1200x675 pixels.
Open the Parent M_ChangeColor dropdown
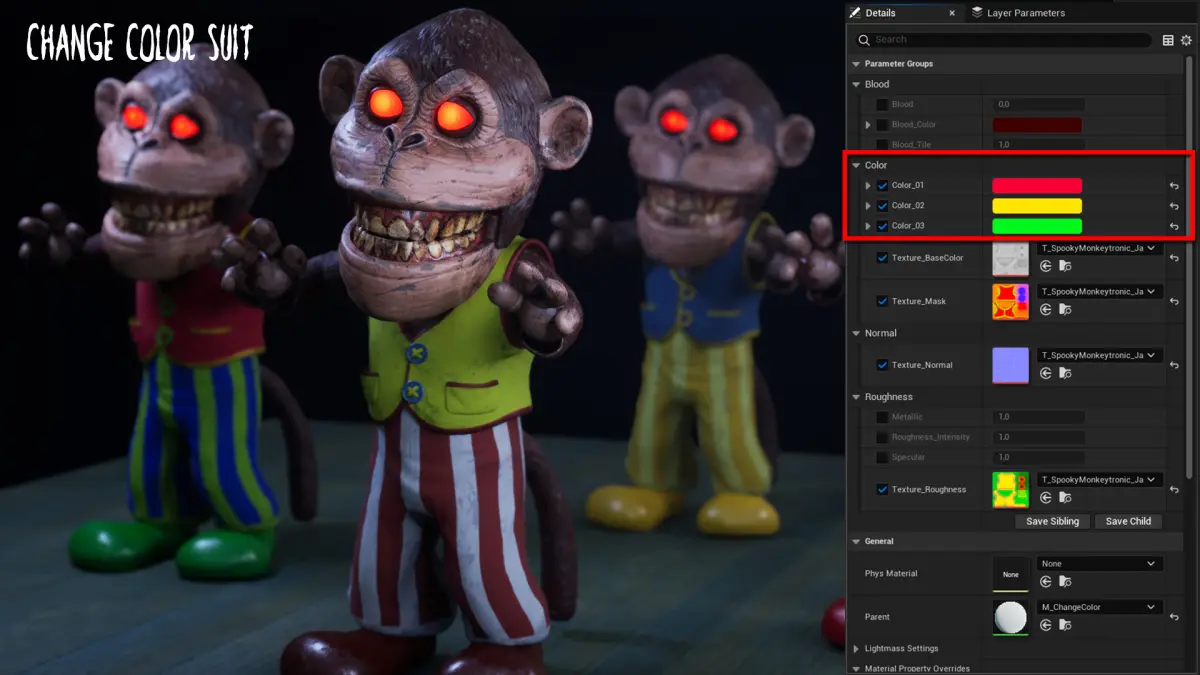point(1099,607)
